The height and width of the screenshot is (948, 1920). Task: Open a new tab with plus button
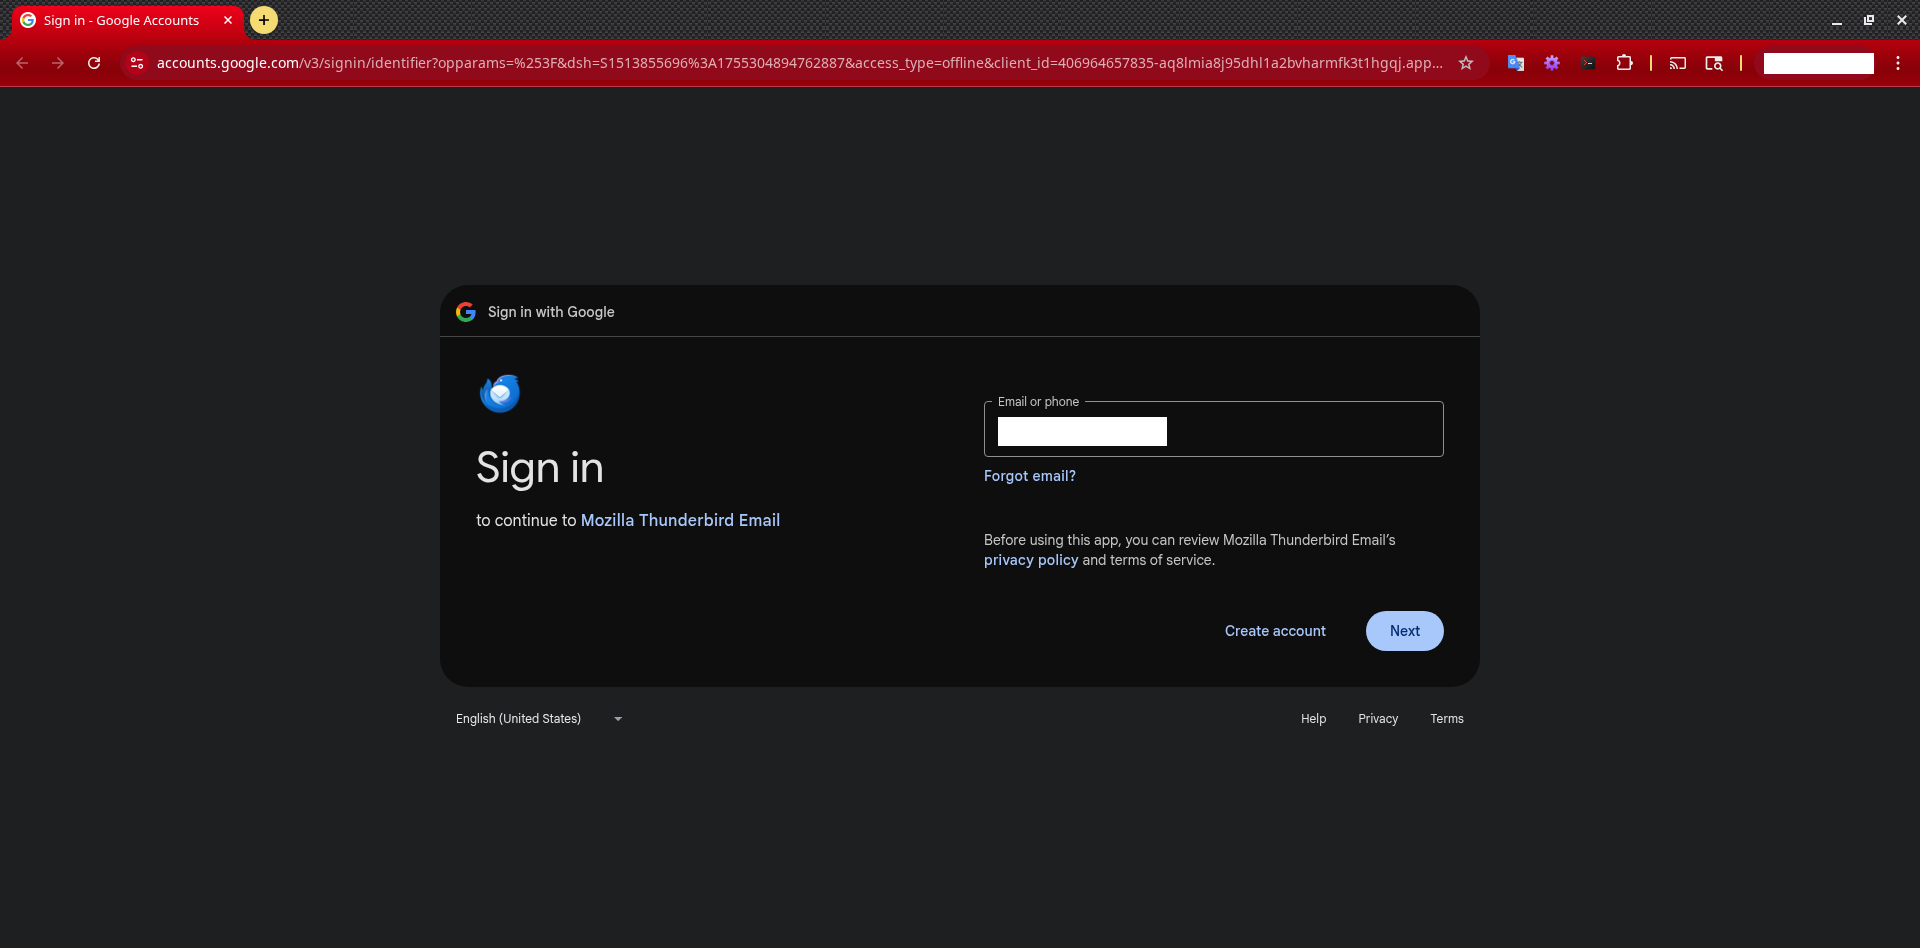(264, 20)
